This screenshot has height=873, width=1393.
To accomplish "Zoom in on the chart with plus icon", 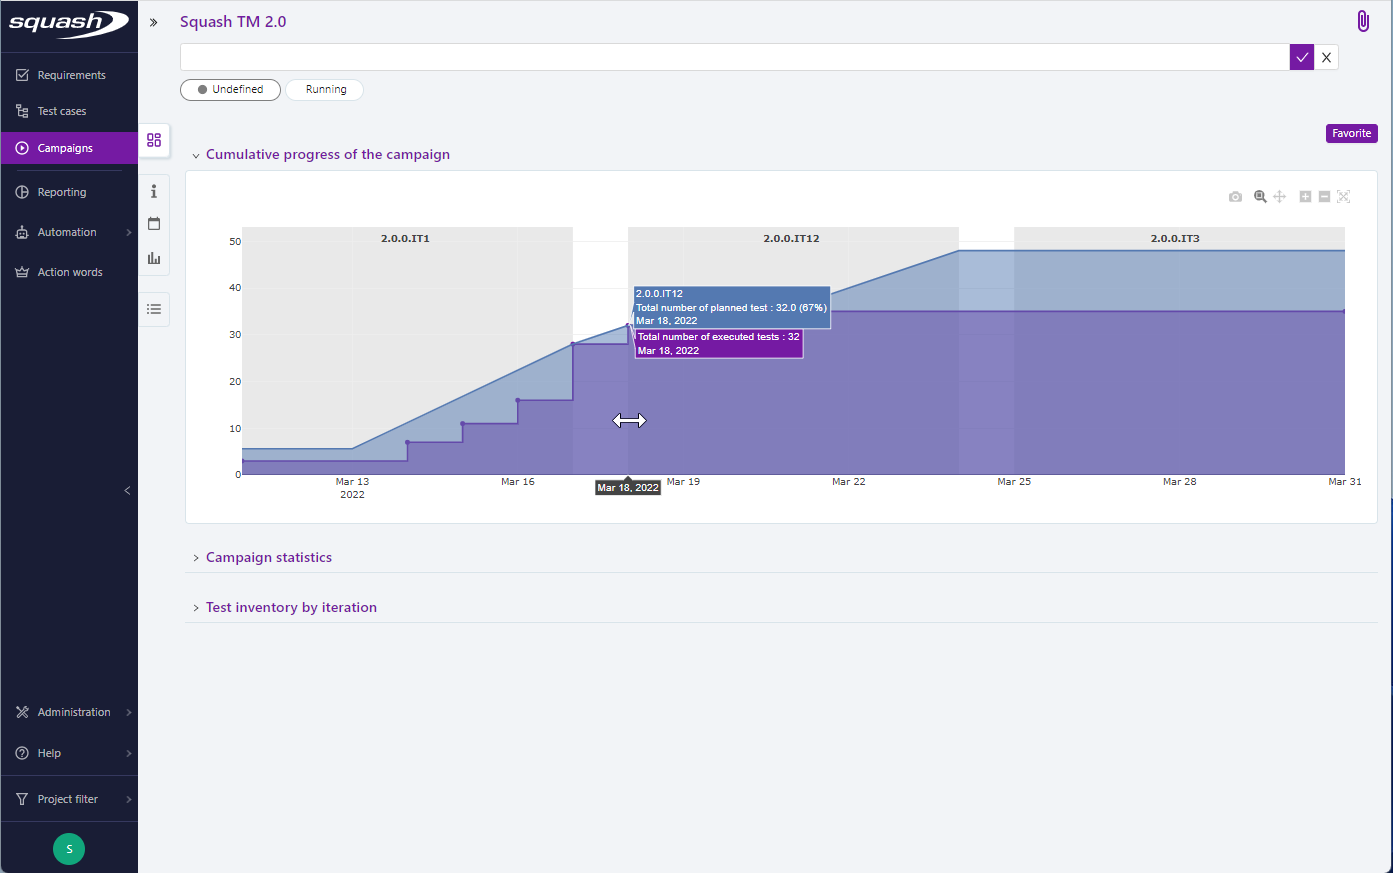I will [1304, 196].
